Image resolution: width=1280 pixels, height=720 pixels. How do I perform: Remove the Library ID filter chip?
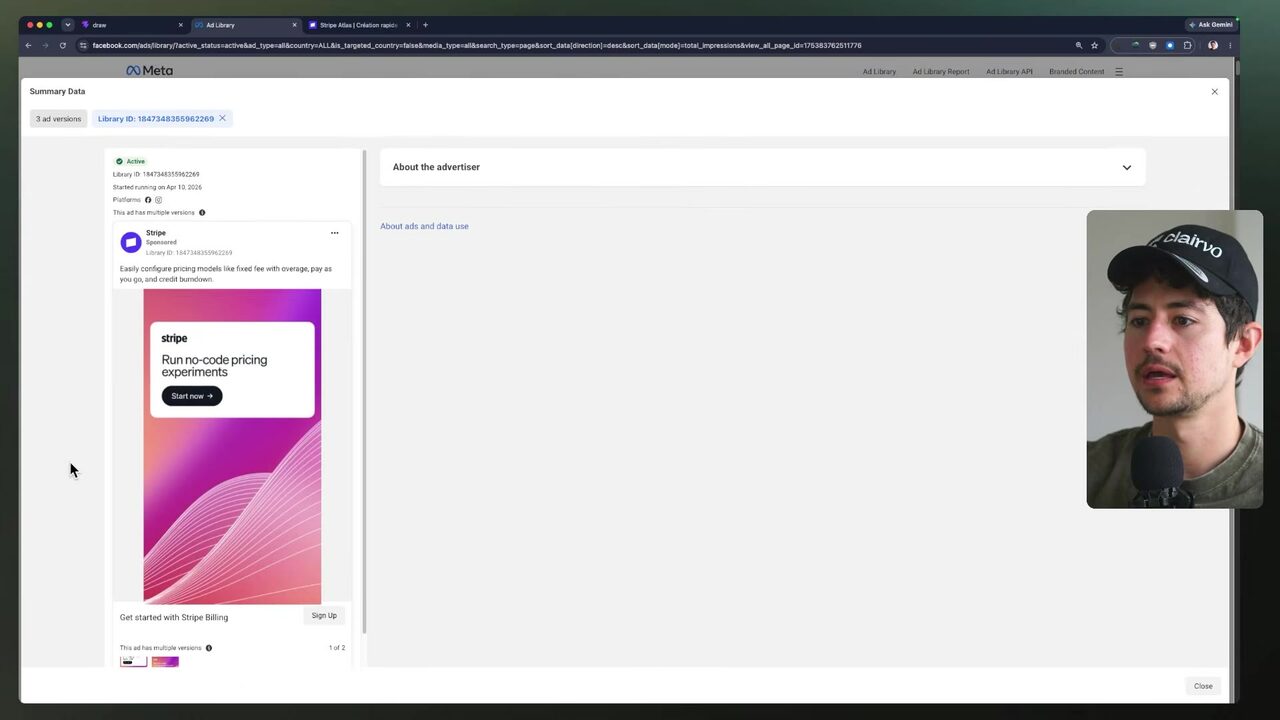pyautogui.click(x=222, y=118)
